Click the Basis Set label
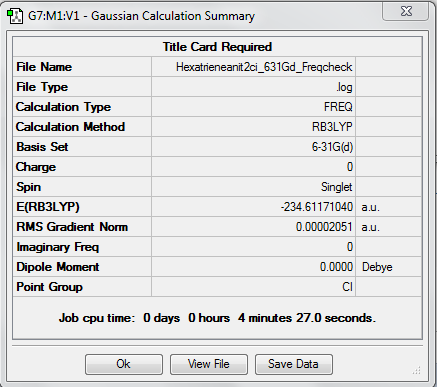Screen dimensions: 437x387 point(42,147)
